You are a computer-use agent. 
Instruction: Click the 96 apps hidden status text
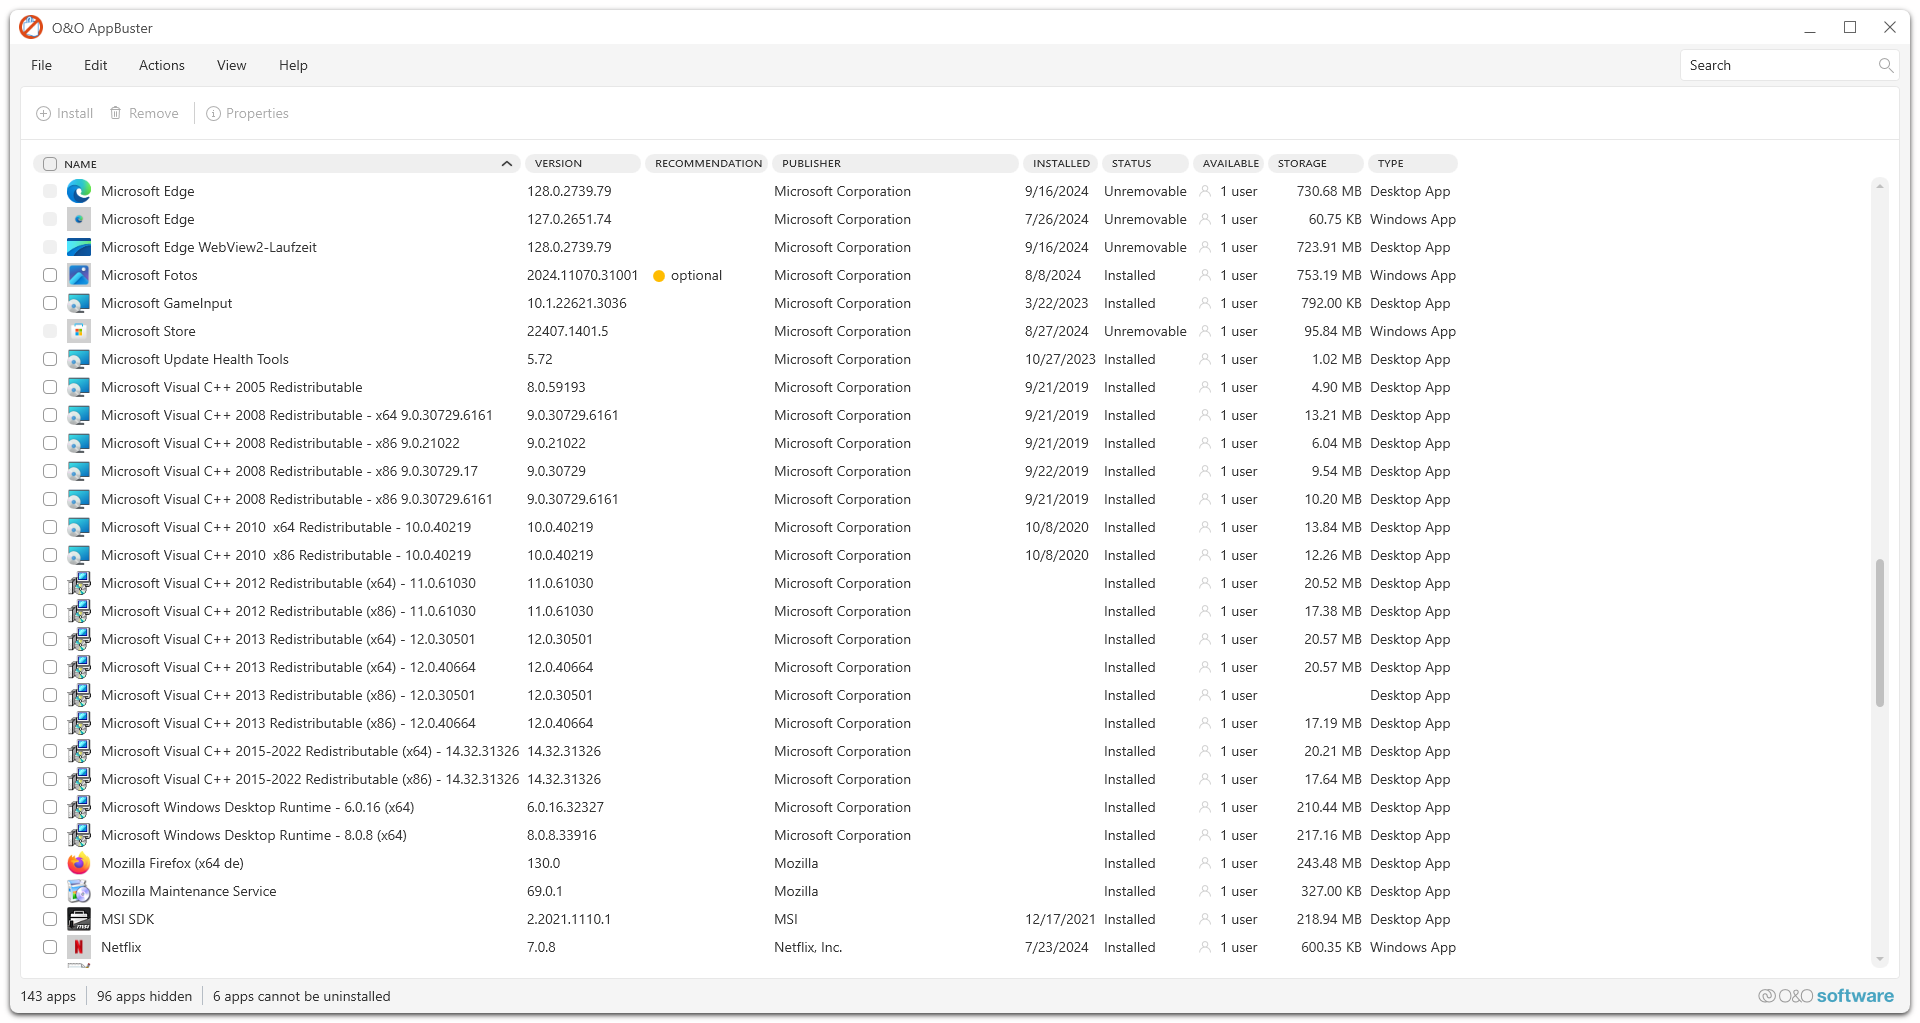pos(144,996)
